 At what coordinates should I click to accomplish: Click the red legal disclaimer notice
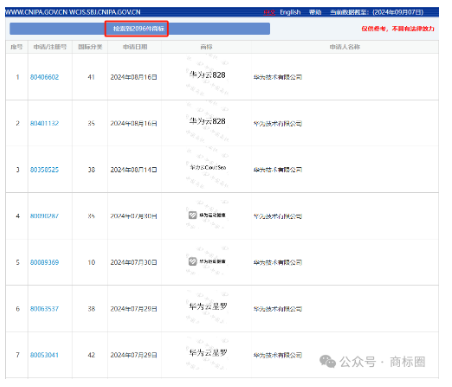[x=398, y=29]
